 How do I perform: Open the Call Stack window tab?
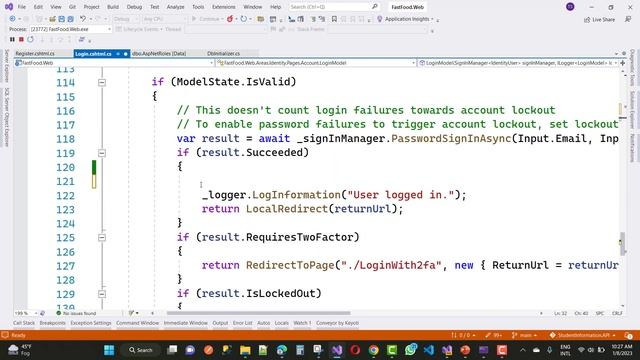coord(24,323)
